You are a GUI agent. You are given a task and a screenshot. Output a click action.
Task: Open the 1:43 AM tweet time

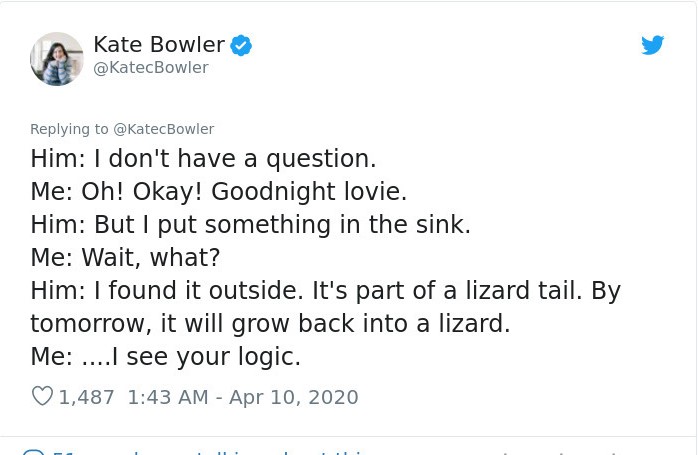point(170,397)
